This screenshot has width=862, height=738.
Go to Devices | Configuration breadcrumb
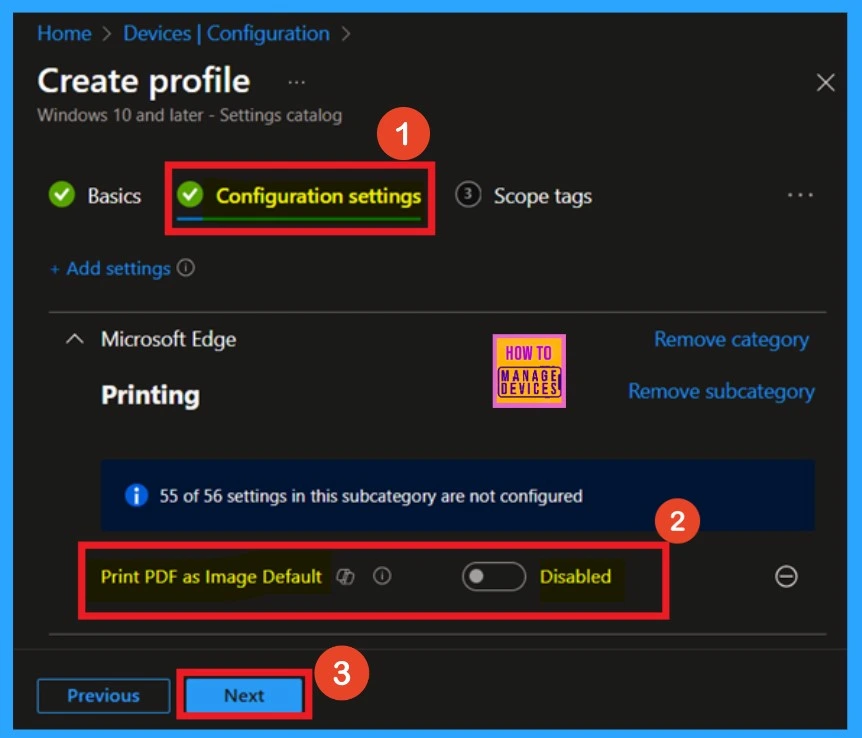coord(226,34)
